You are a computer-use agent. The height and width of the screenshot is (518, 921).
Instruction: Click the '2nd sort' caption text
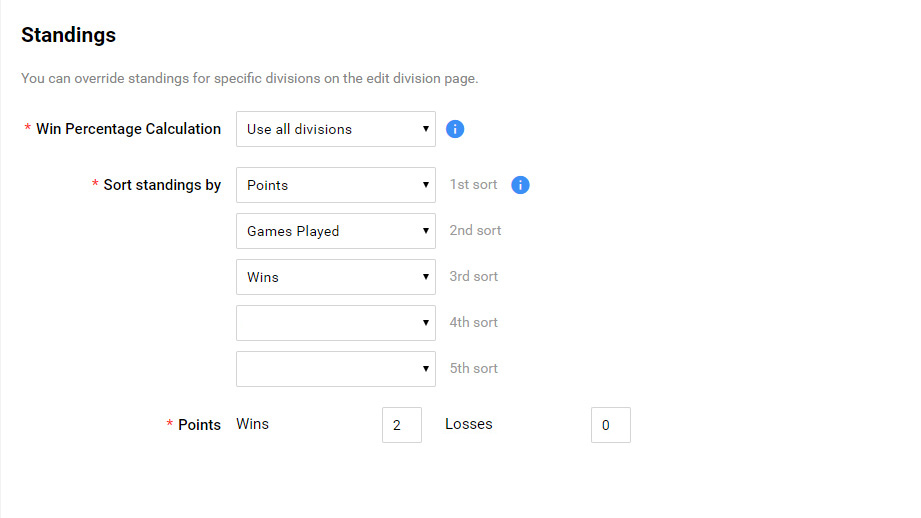(475, 231)
